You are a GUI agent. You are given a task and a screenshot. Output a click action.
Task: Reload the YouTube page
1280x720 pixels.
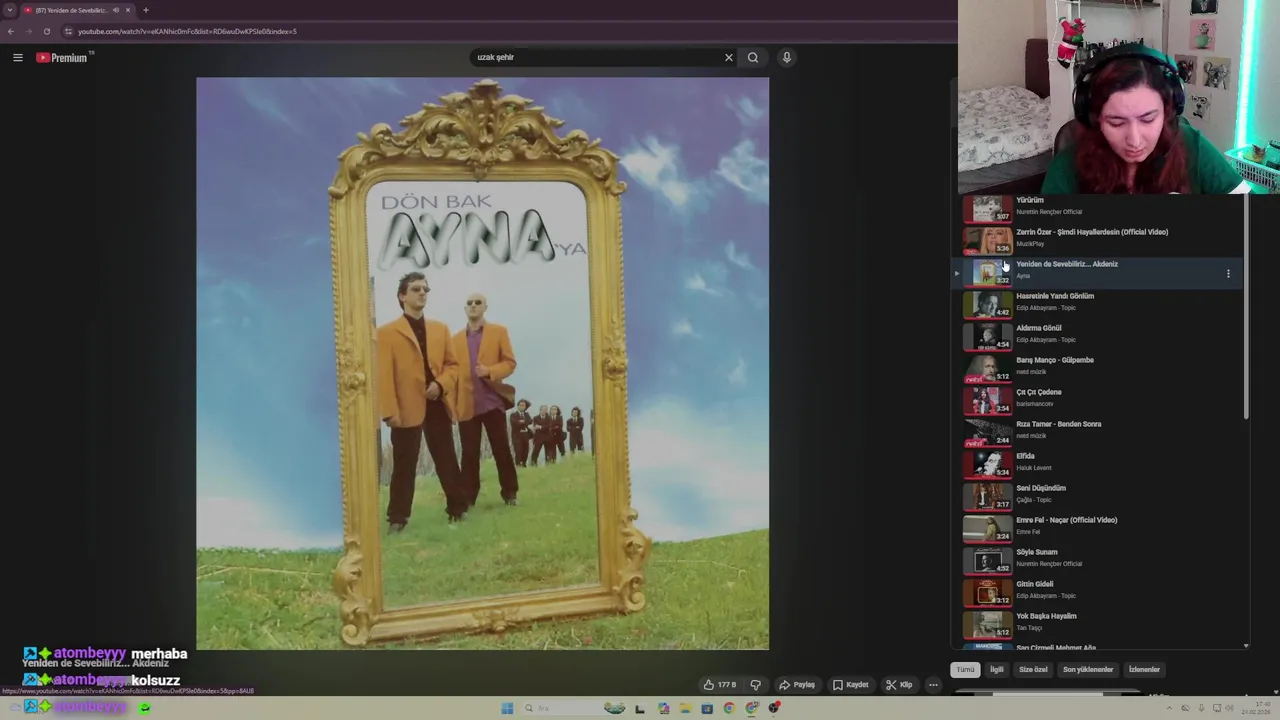click(x=46, y=31)
